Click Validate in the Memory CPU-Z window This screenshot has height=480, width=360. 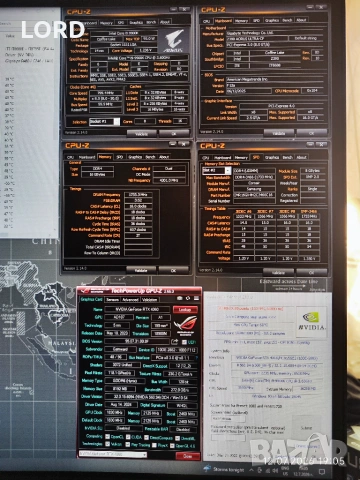tap(141, 270)
